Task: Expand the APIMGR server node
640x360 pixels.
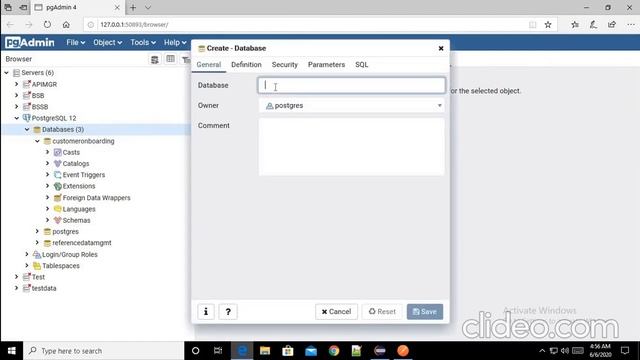Action: coord(16,84)
